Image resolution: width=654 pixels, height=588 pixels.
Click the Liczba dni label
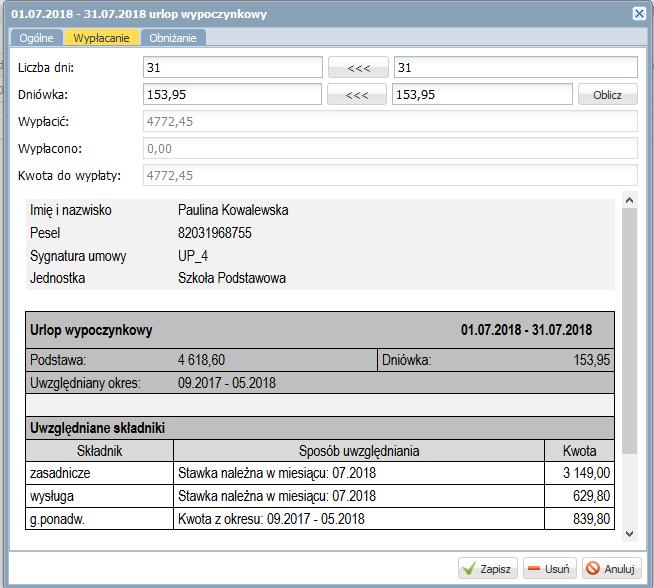pyautogui.click(x=46, y=68)
